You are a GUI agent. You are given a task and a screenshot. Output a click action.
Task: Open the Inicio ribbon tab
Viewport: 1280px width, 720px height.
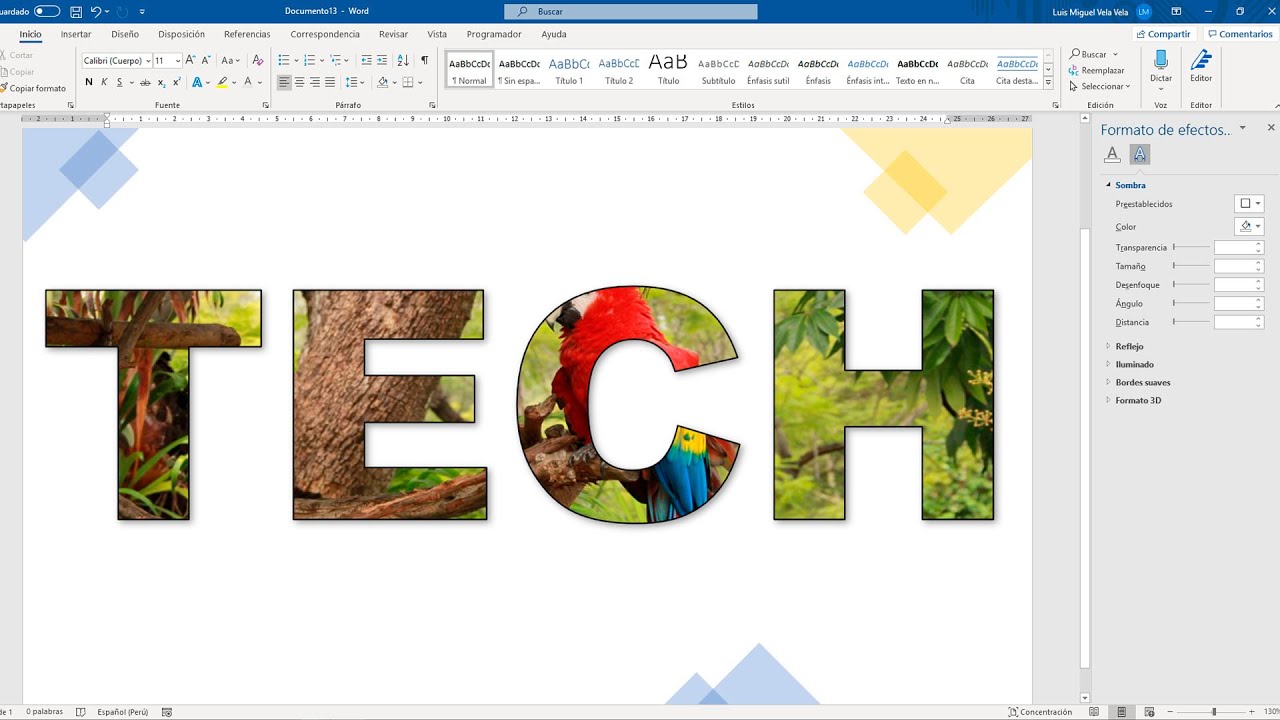30,34
